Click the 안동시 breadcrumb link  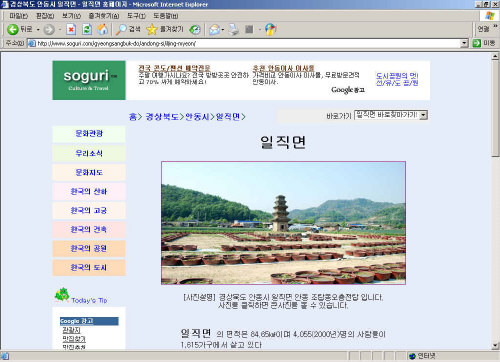click(197, 117)
